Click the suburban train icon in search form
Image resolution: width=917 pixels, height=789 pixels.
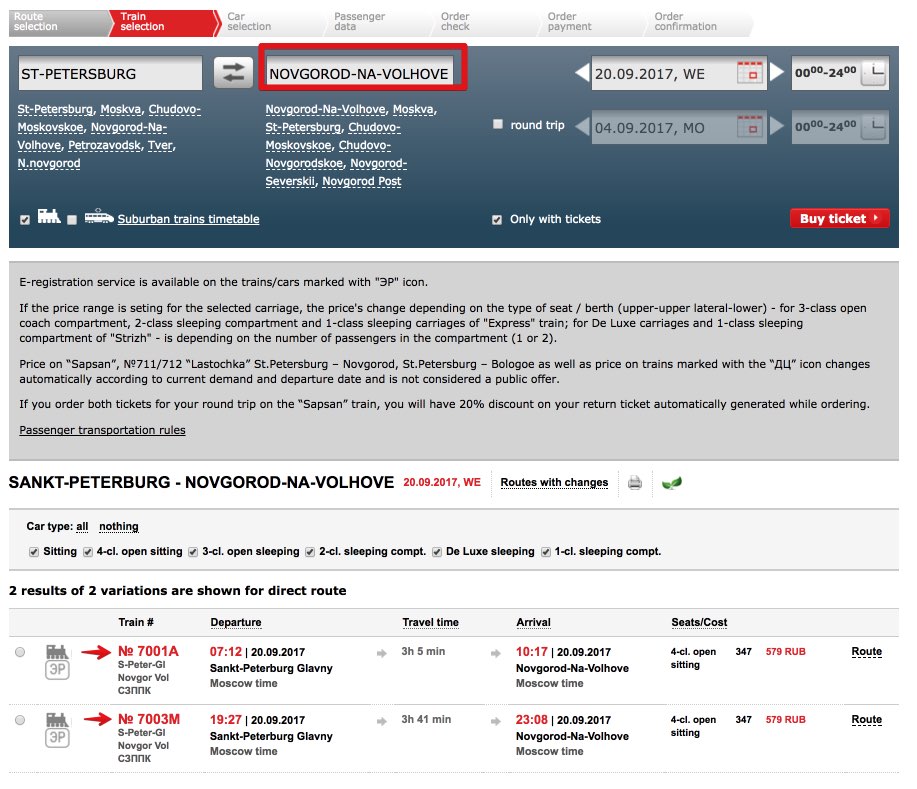coord(99,216)
